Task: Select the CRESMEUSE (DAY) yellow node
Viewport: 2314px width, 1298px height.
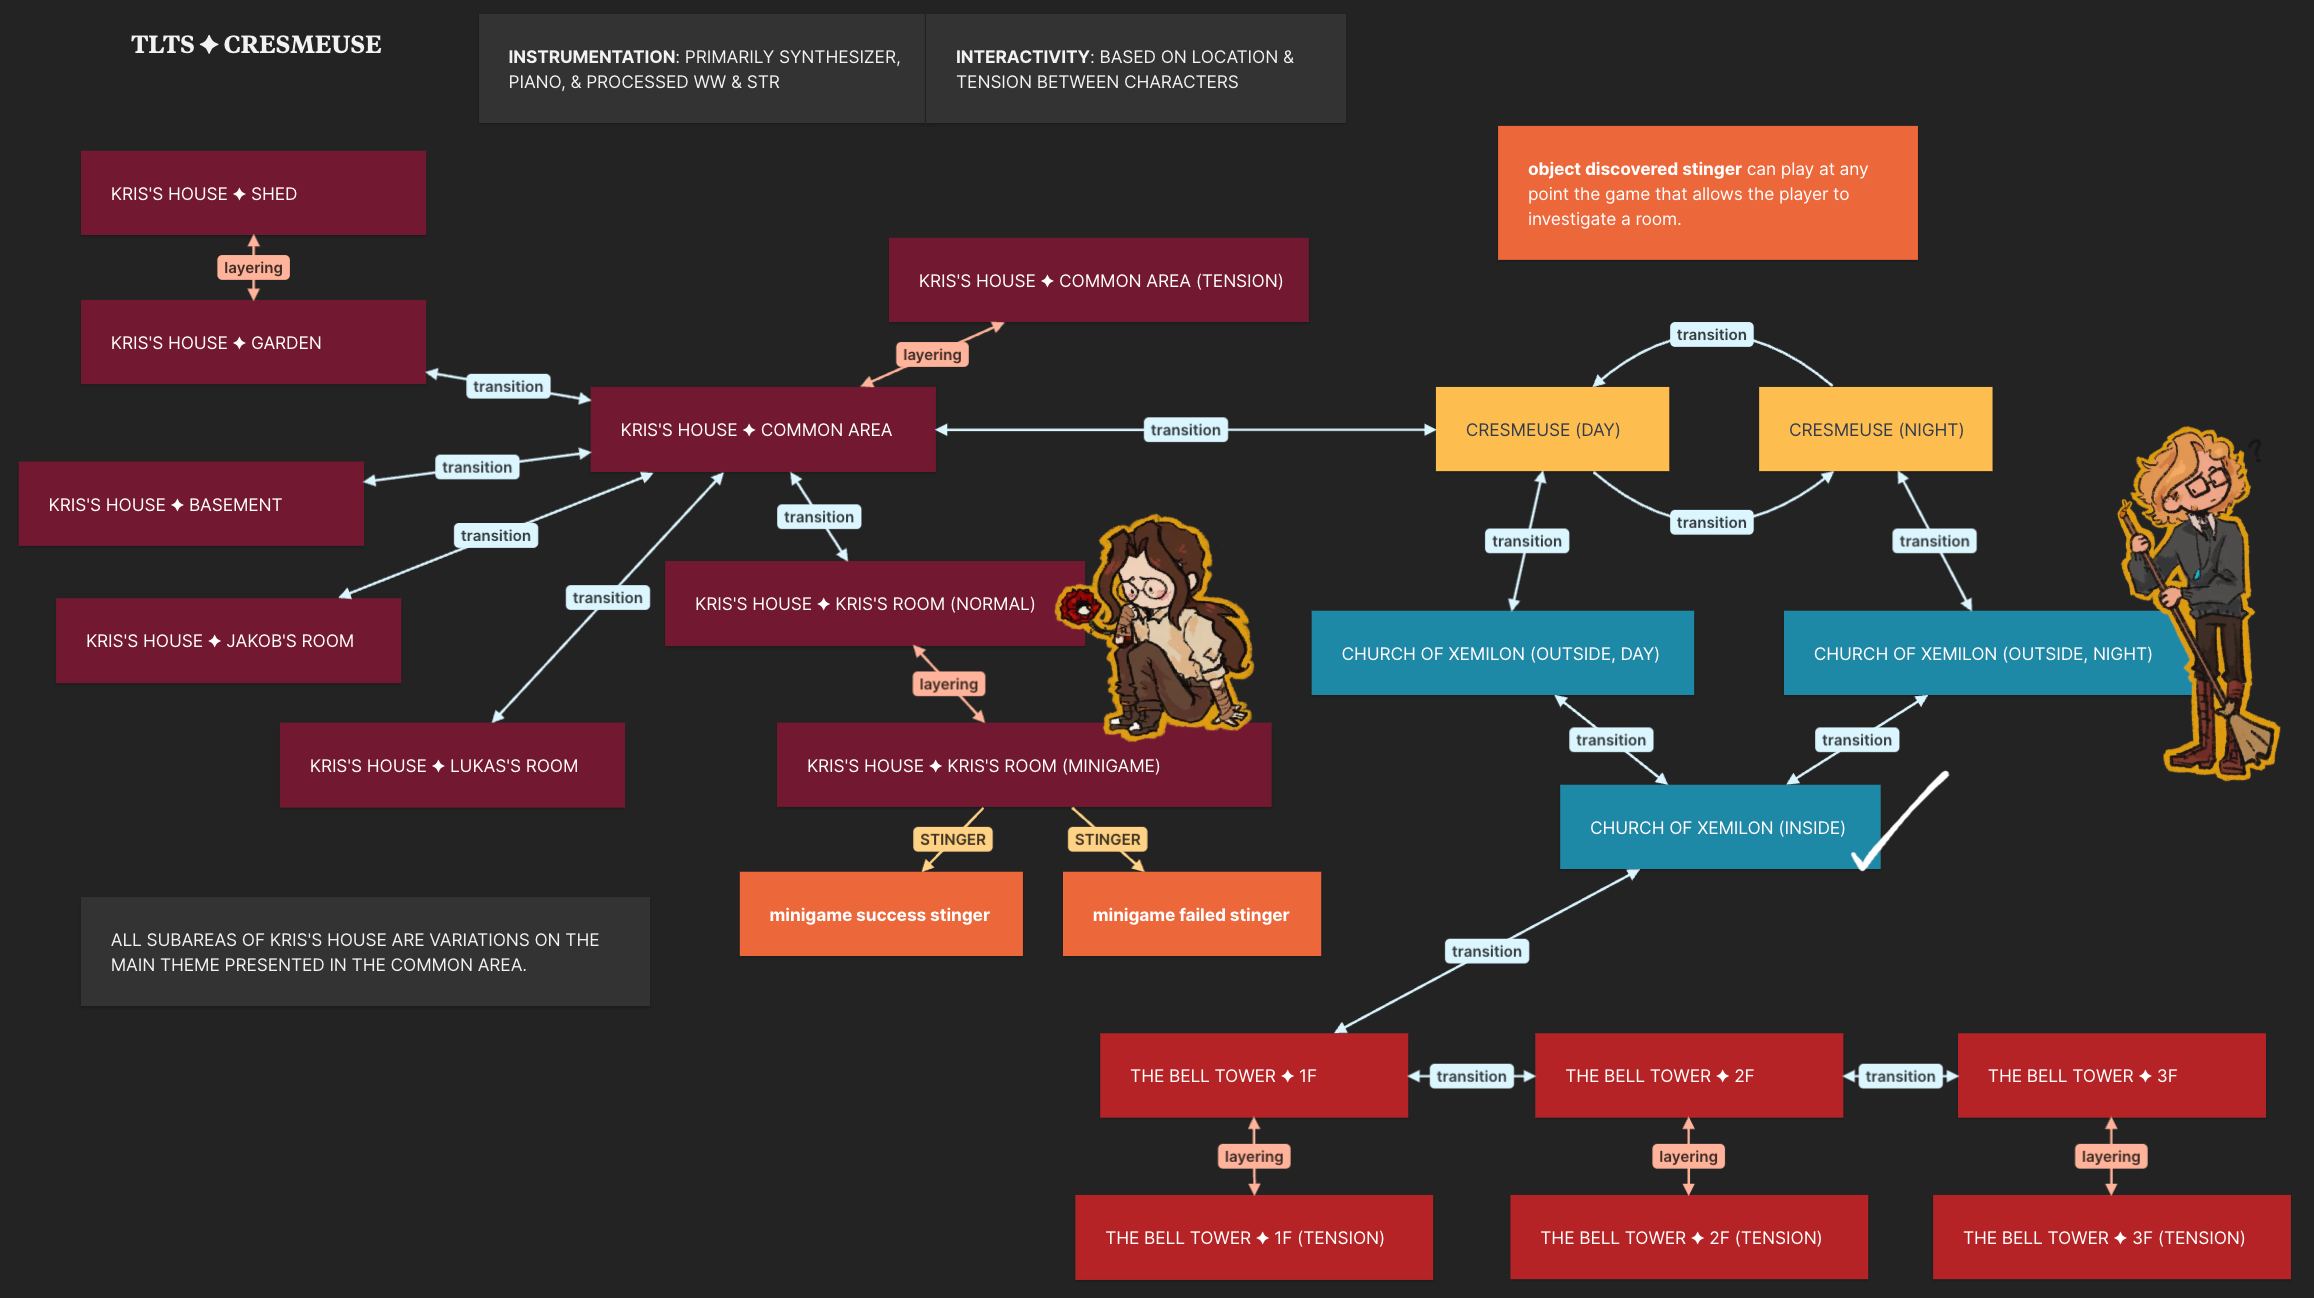Action: click(1552, 429)
